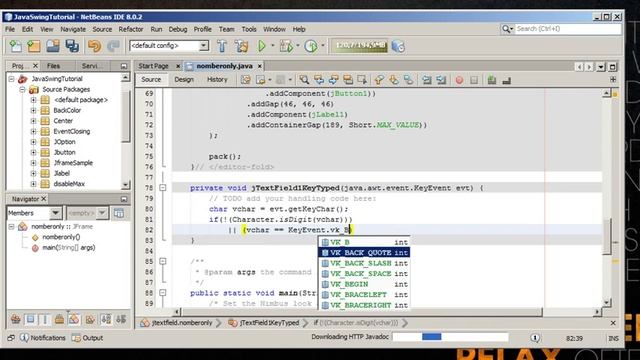Click the Downloading HTTP Javadoc progress bar
Viewport: 640px width, 360px height.
point(451,337)
